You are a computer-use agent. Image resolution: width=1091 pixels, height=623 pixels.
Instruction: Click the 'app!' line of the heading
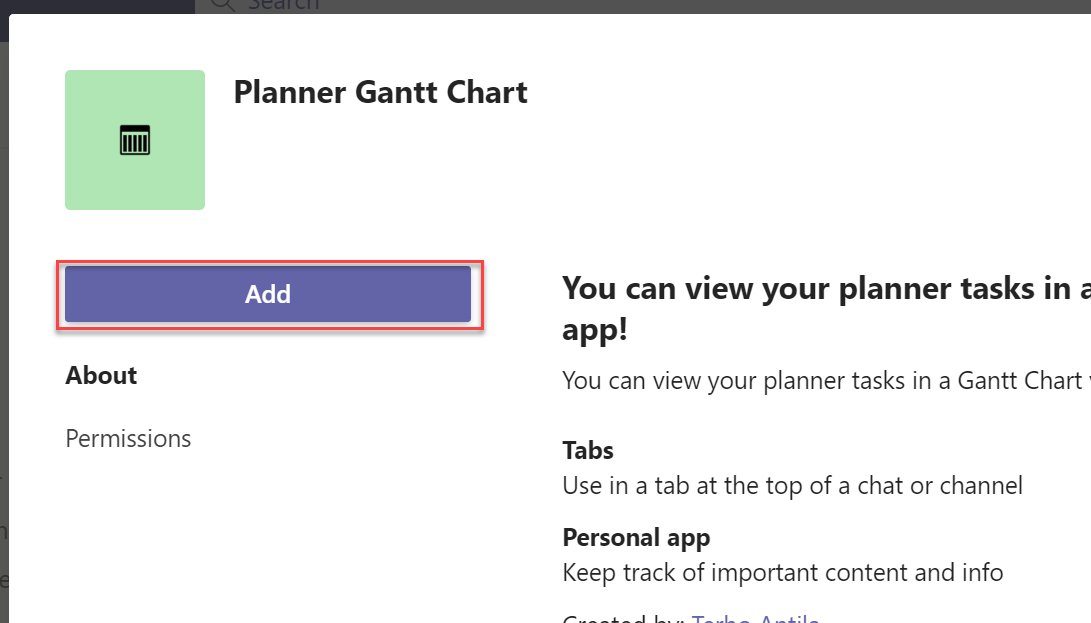595,331
